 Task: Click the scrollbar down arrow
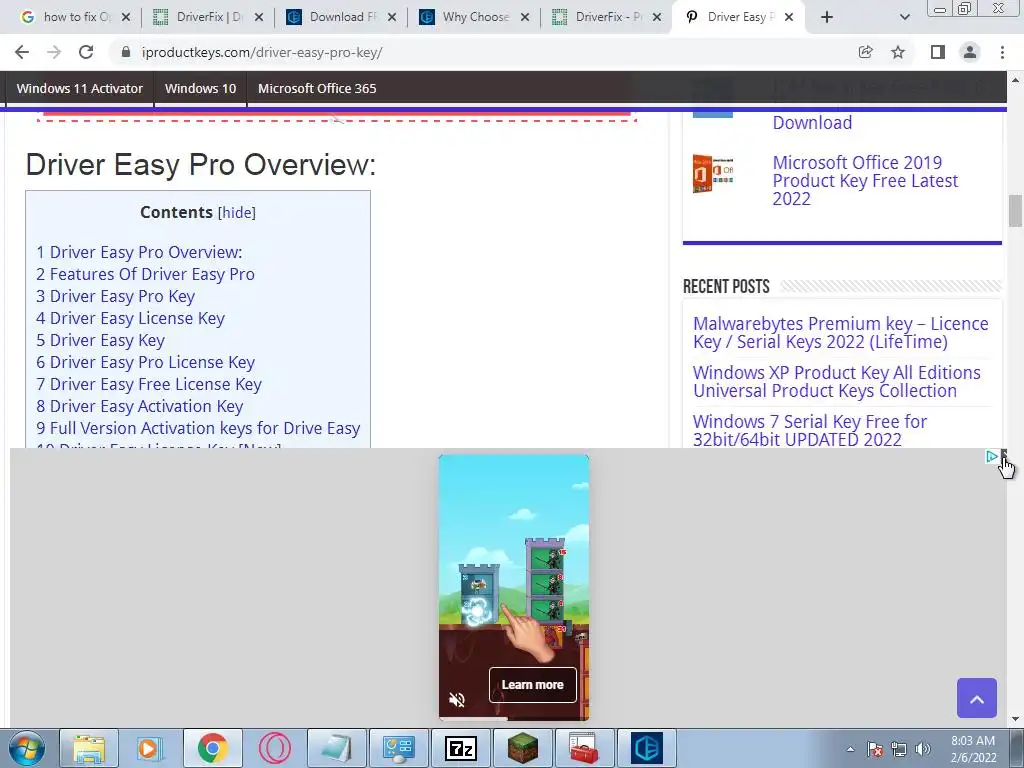(1015, 720)
